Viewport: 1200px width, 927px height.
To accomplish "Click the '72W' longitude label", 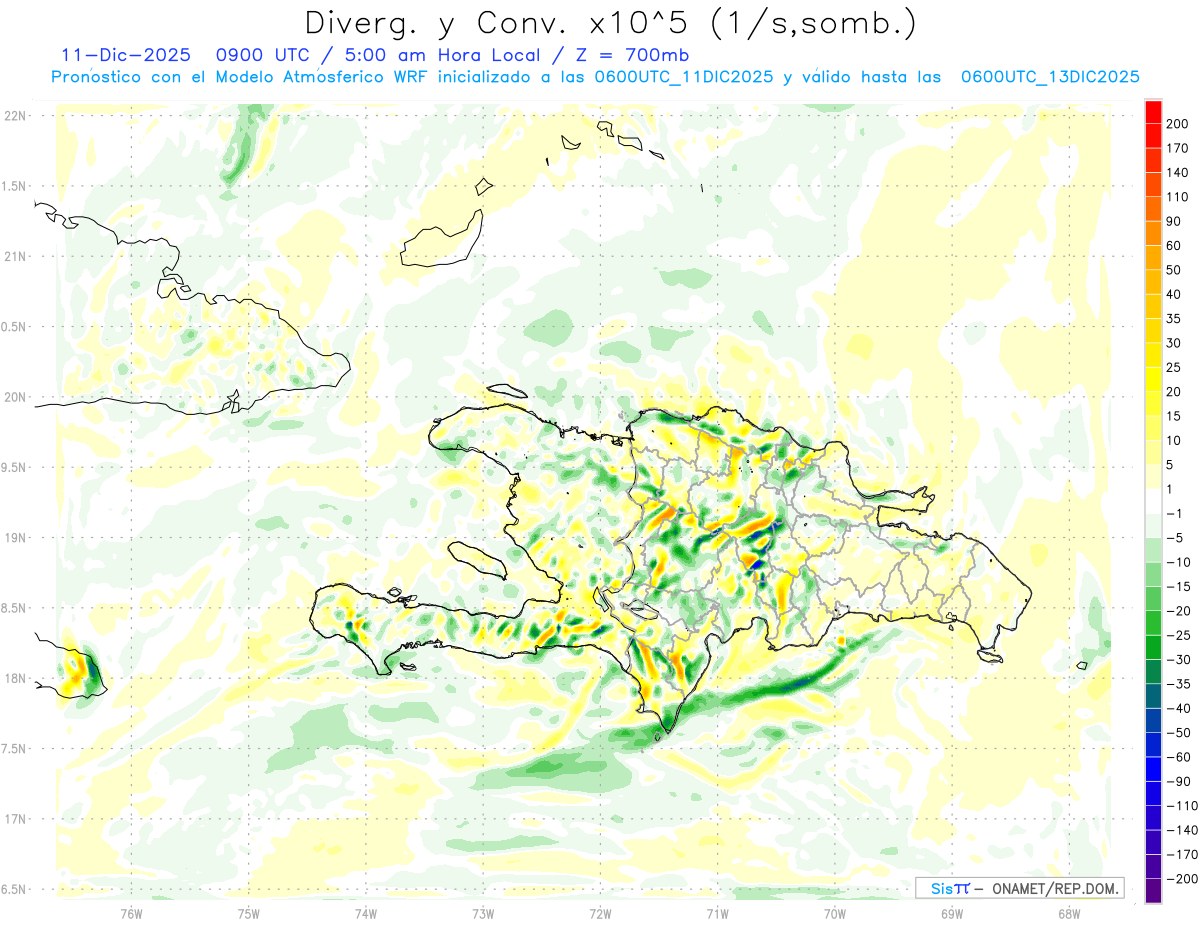I will 600,914.
